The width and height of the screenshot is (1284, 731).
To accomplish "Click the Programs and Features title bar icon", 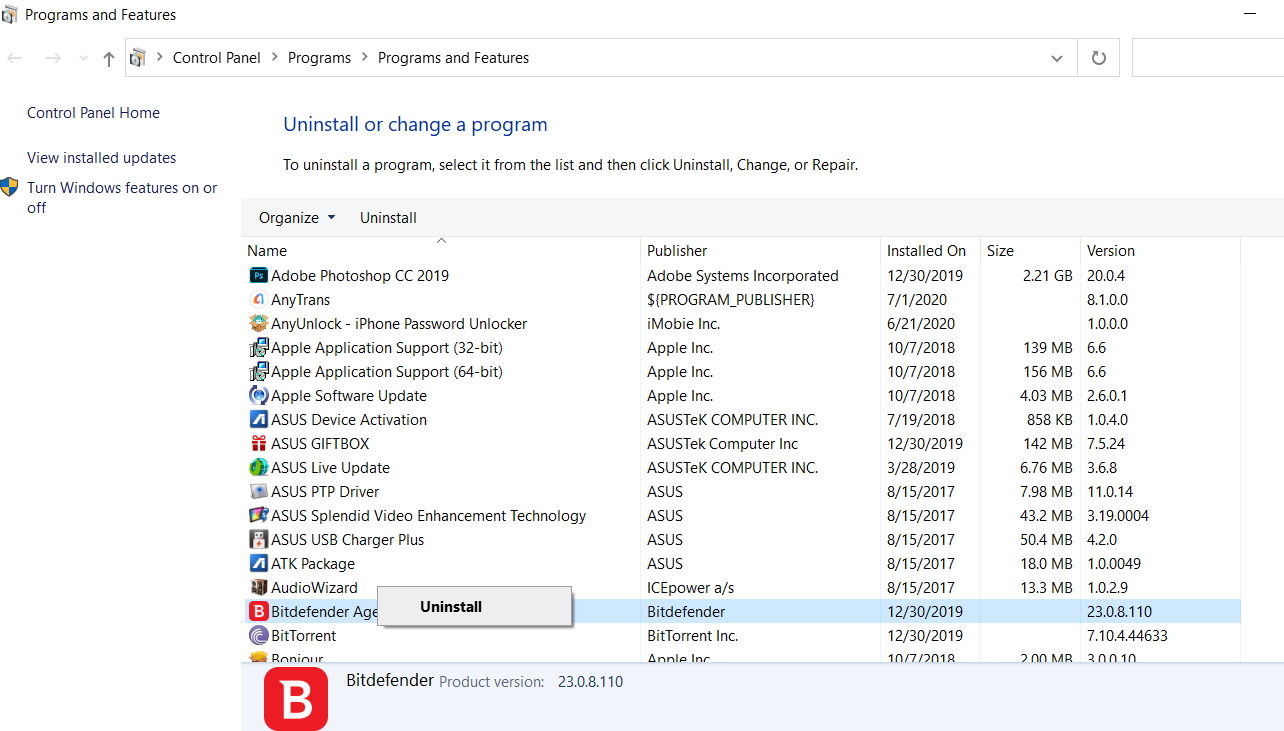I will [x=9, y=15].
